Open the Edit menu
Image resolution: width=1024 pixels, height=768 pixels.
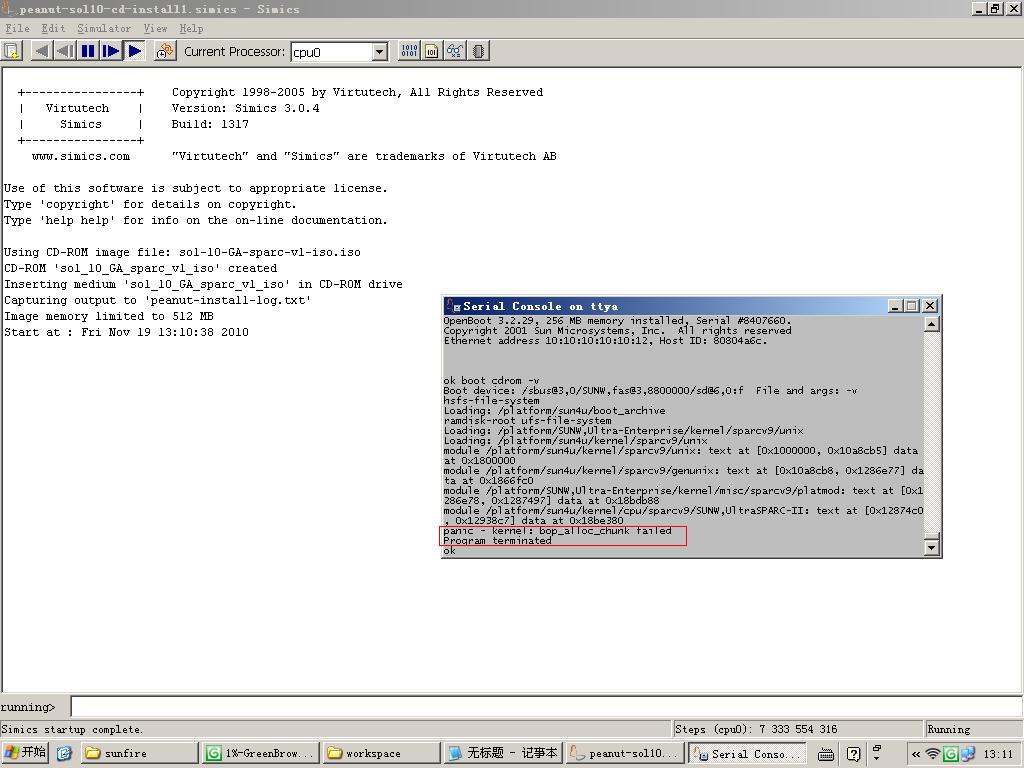tap(53, 28)
